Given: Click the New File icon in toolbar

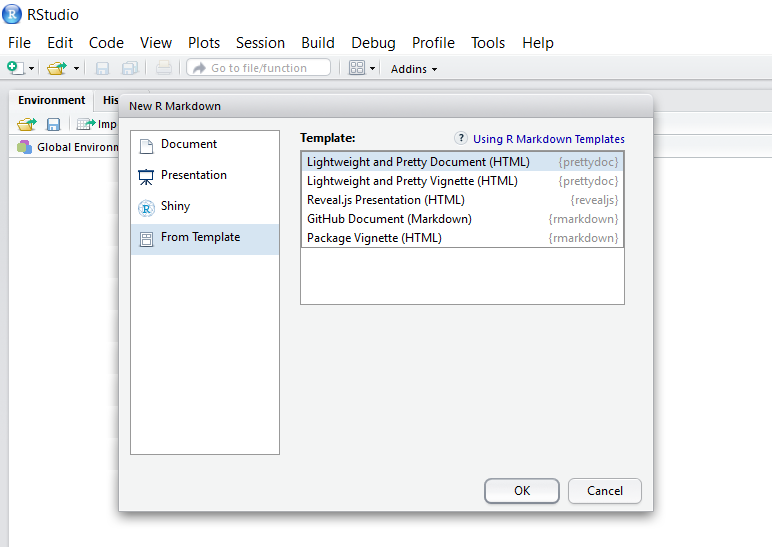Looking at the screenshot, I should point(15,68).
